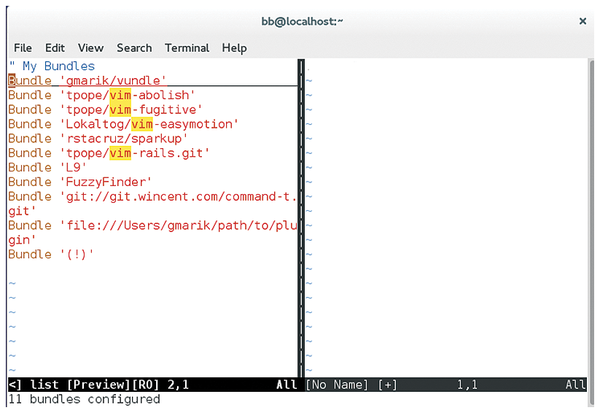The image size is (600, 413).
Task: Open the File menu
Action: 23,48
